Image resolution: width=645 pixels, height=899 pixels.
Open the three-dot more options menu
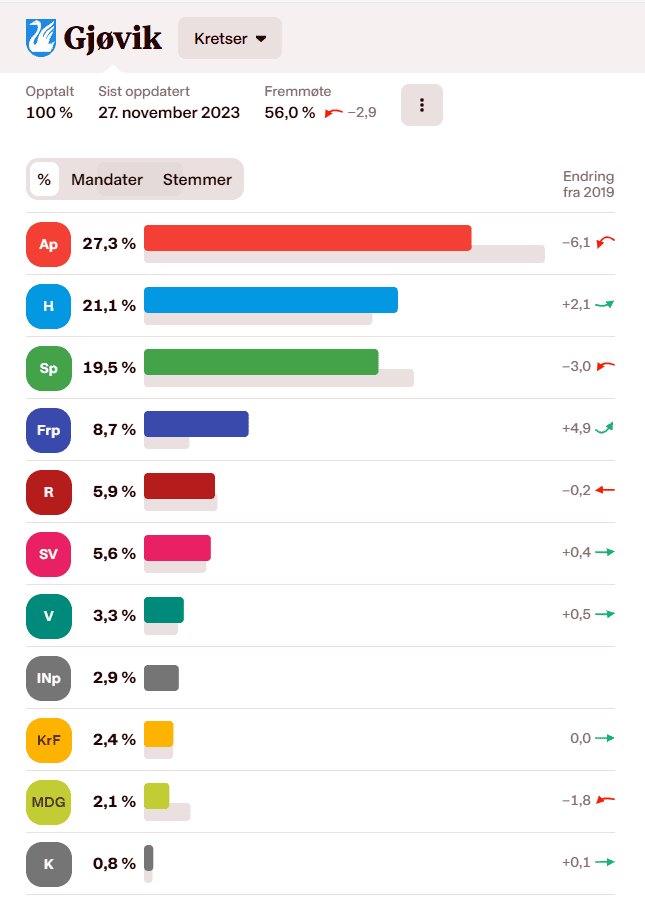[422, 105]
